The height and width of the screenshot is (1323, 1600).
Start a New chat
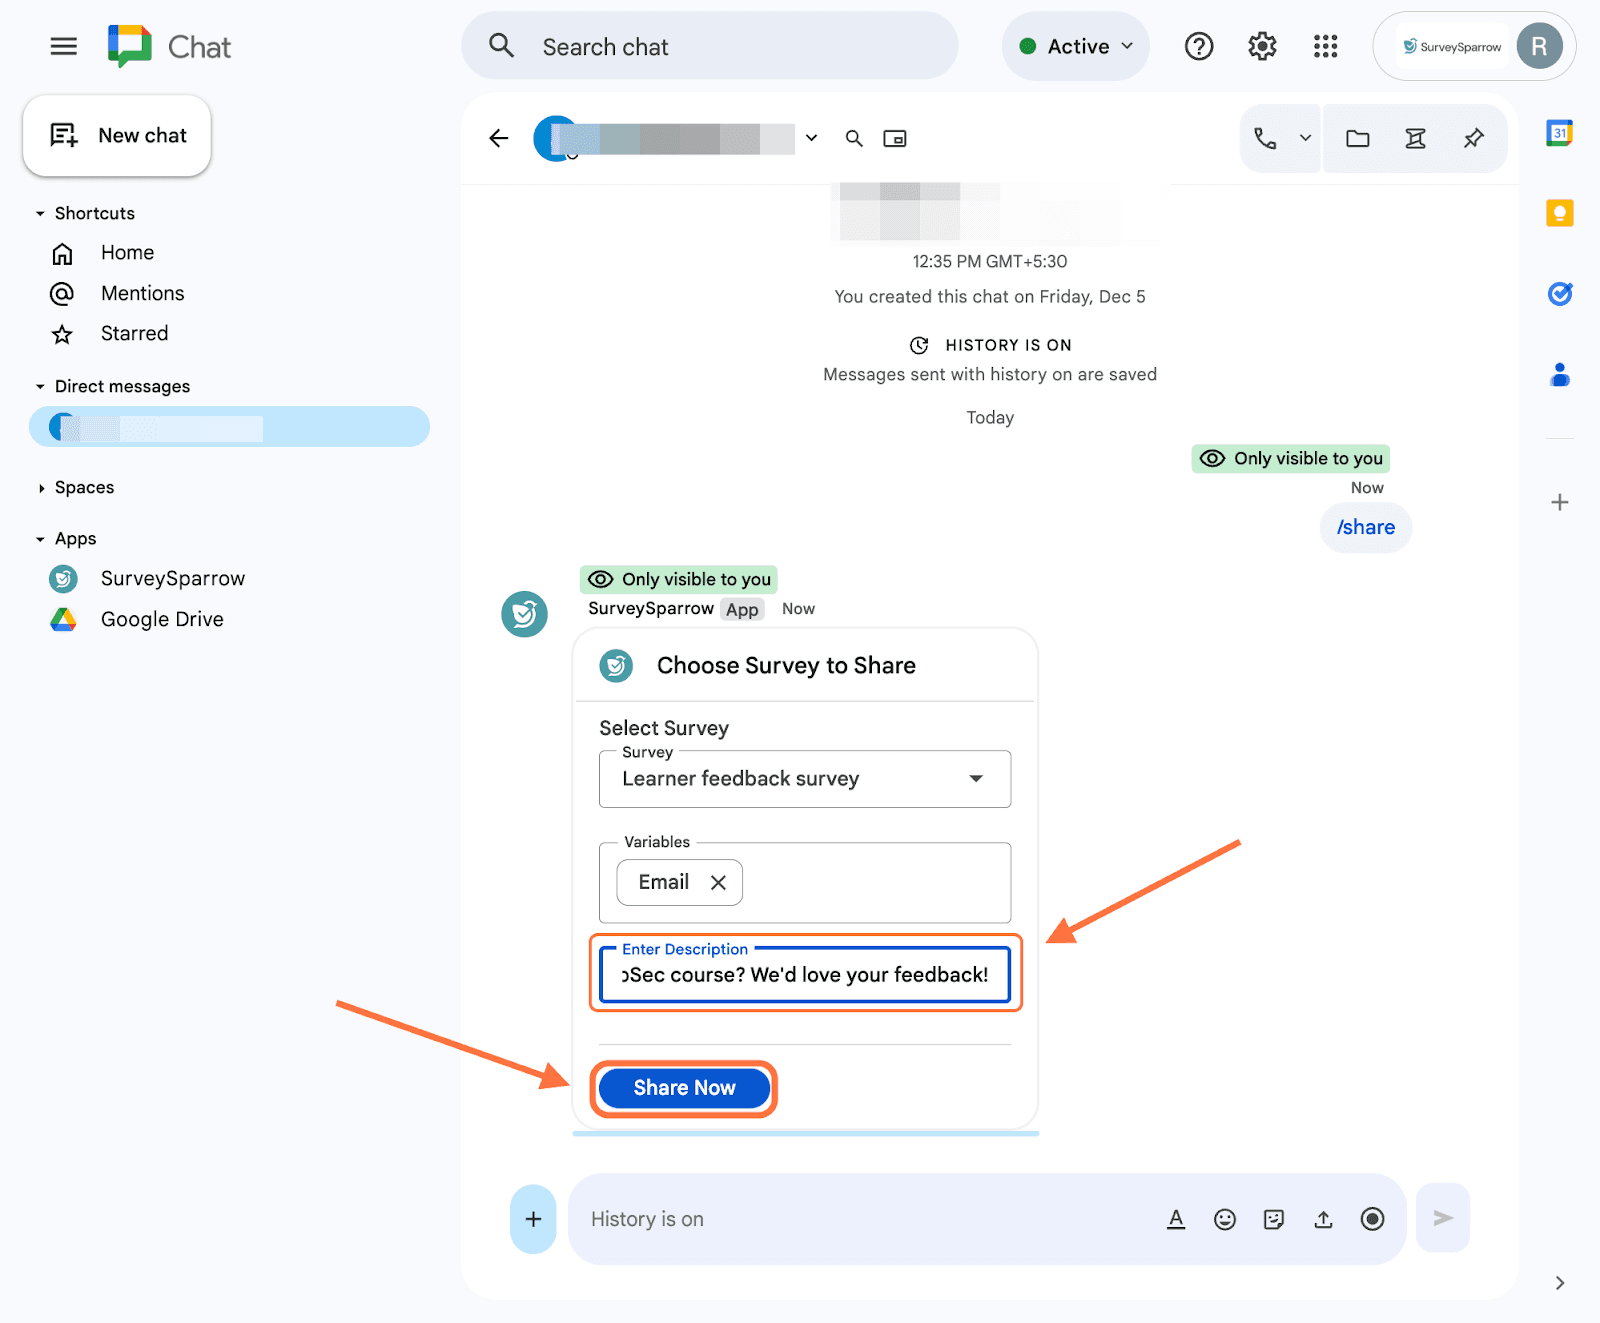(118, 136)
